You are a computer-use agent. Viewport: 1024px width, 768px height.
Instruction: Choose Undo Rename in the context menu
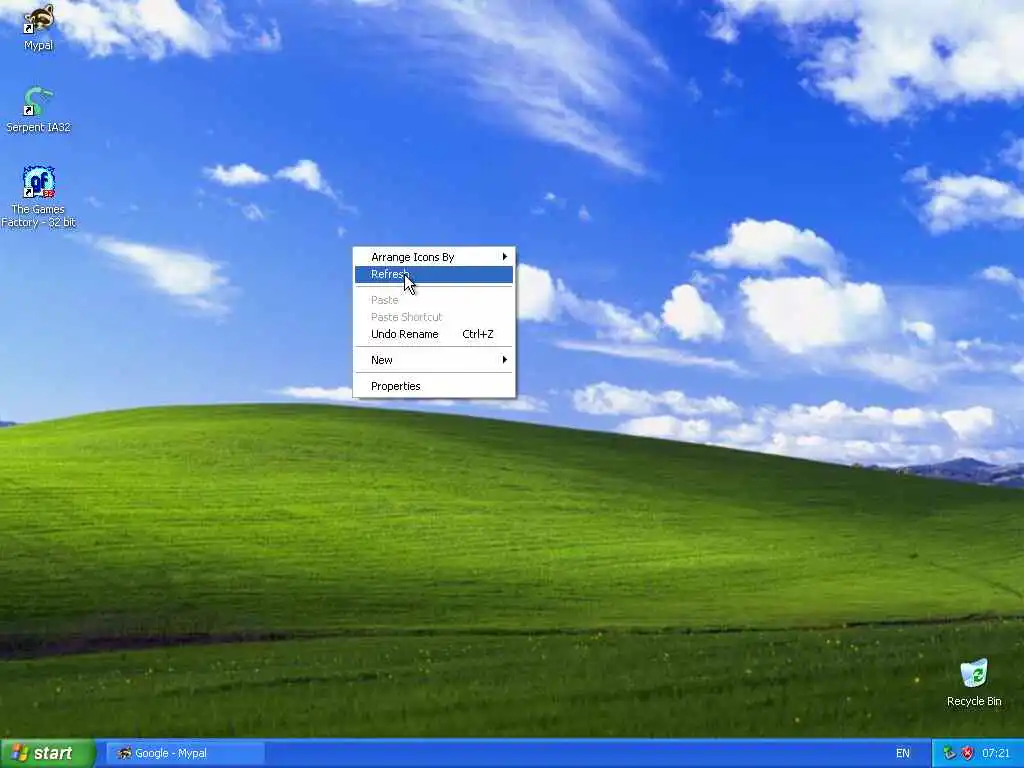[434, 334]
